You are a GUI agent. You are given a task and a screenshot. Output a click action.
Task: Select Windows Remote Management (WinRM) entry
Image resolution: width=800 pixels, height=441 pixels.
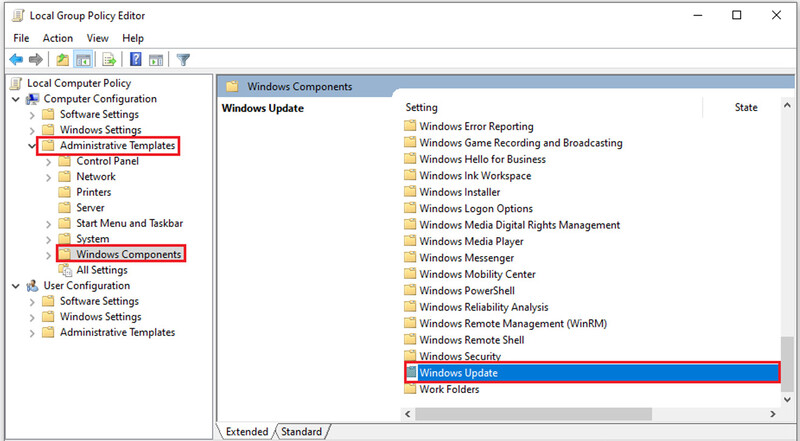click(513, 324)
